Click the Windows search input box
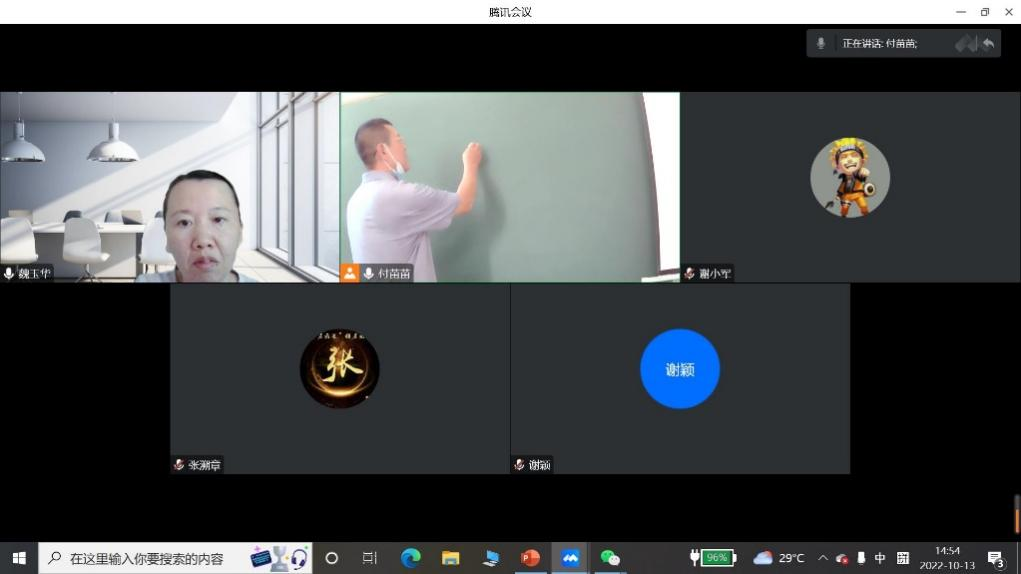This screenshot has width=1021, height=574. pos(150,558)
